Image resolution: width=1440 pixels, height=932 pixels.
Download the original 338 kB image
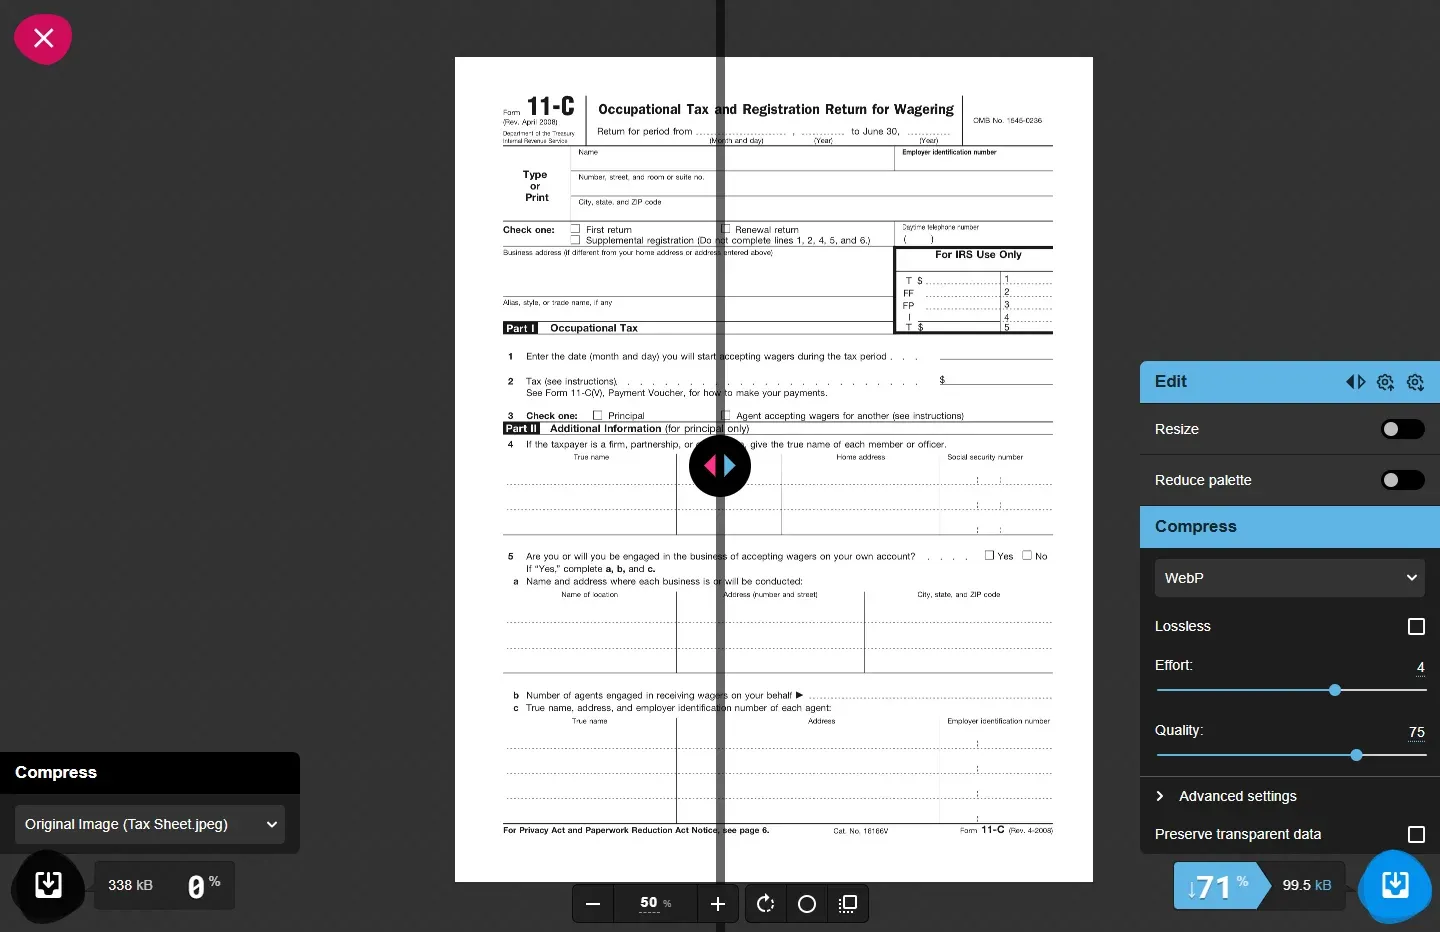[48, 885]
